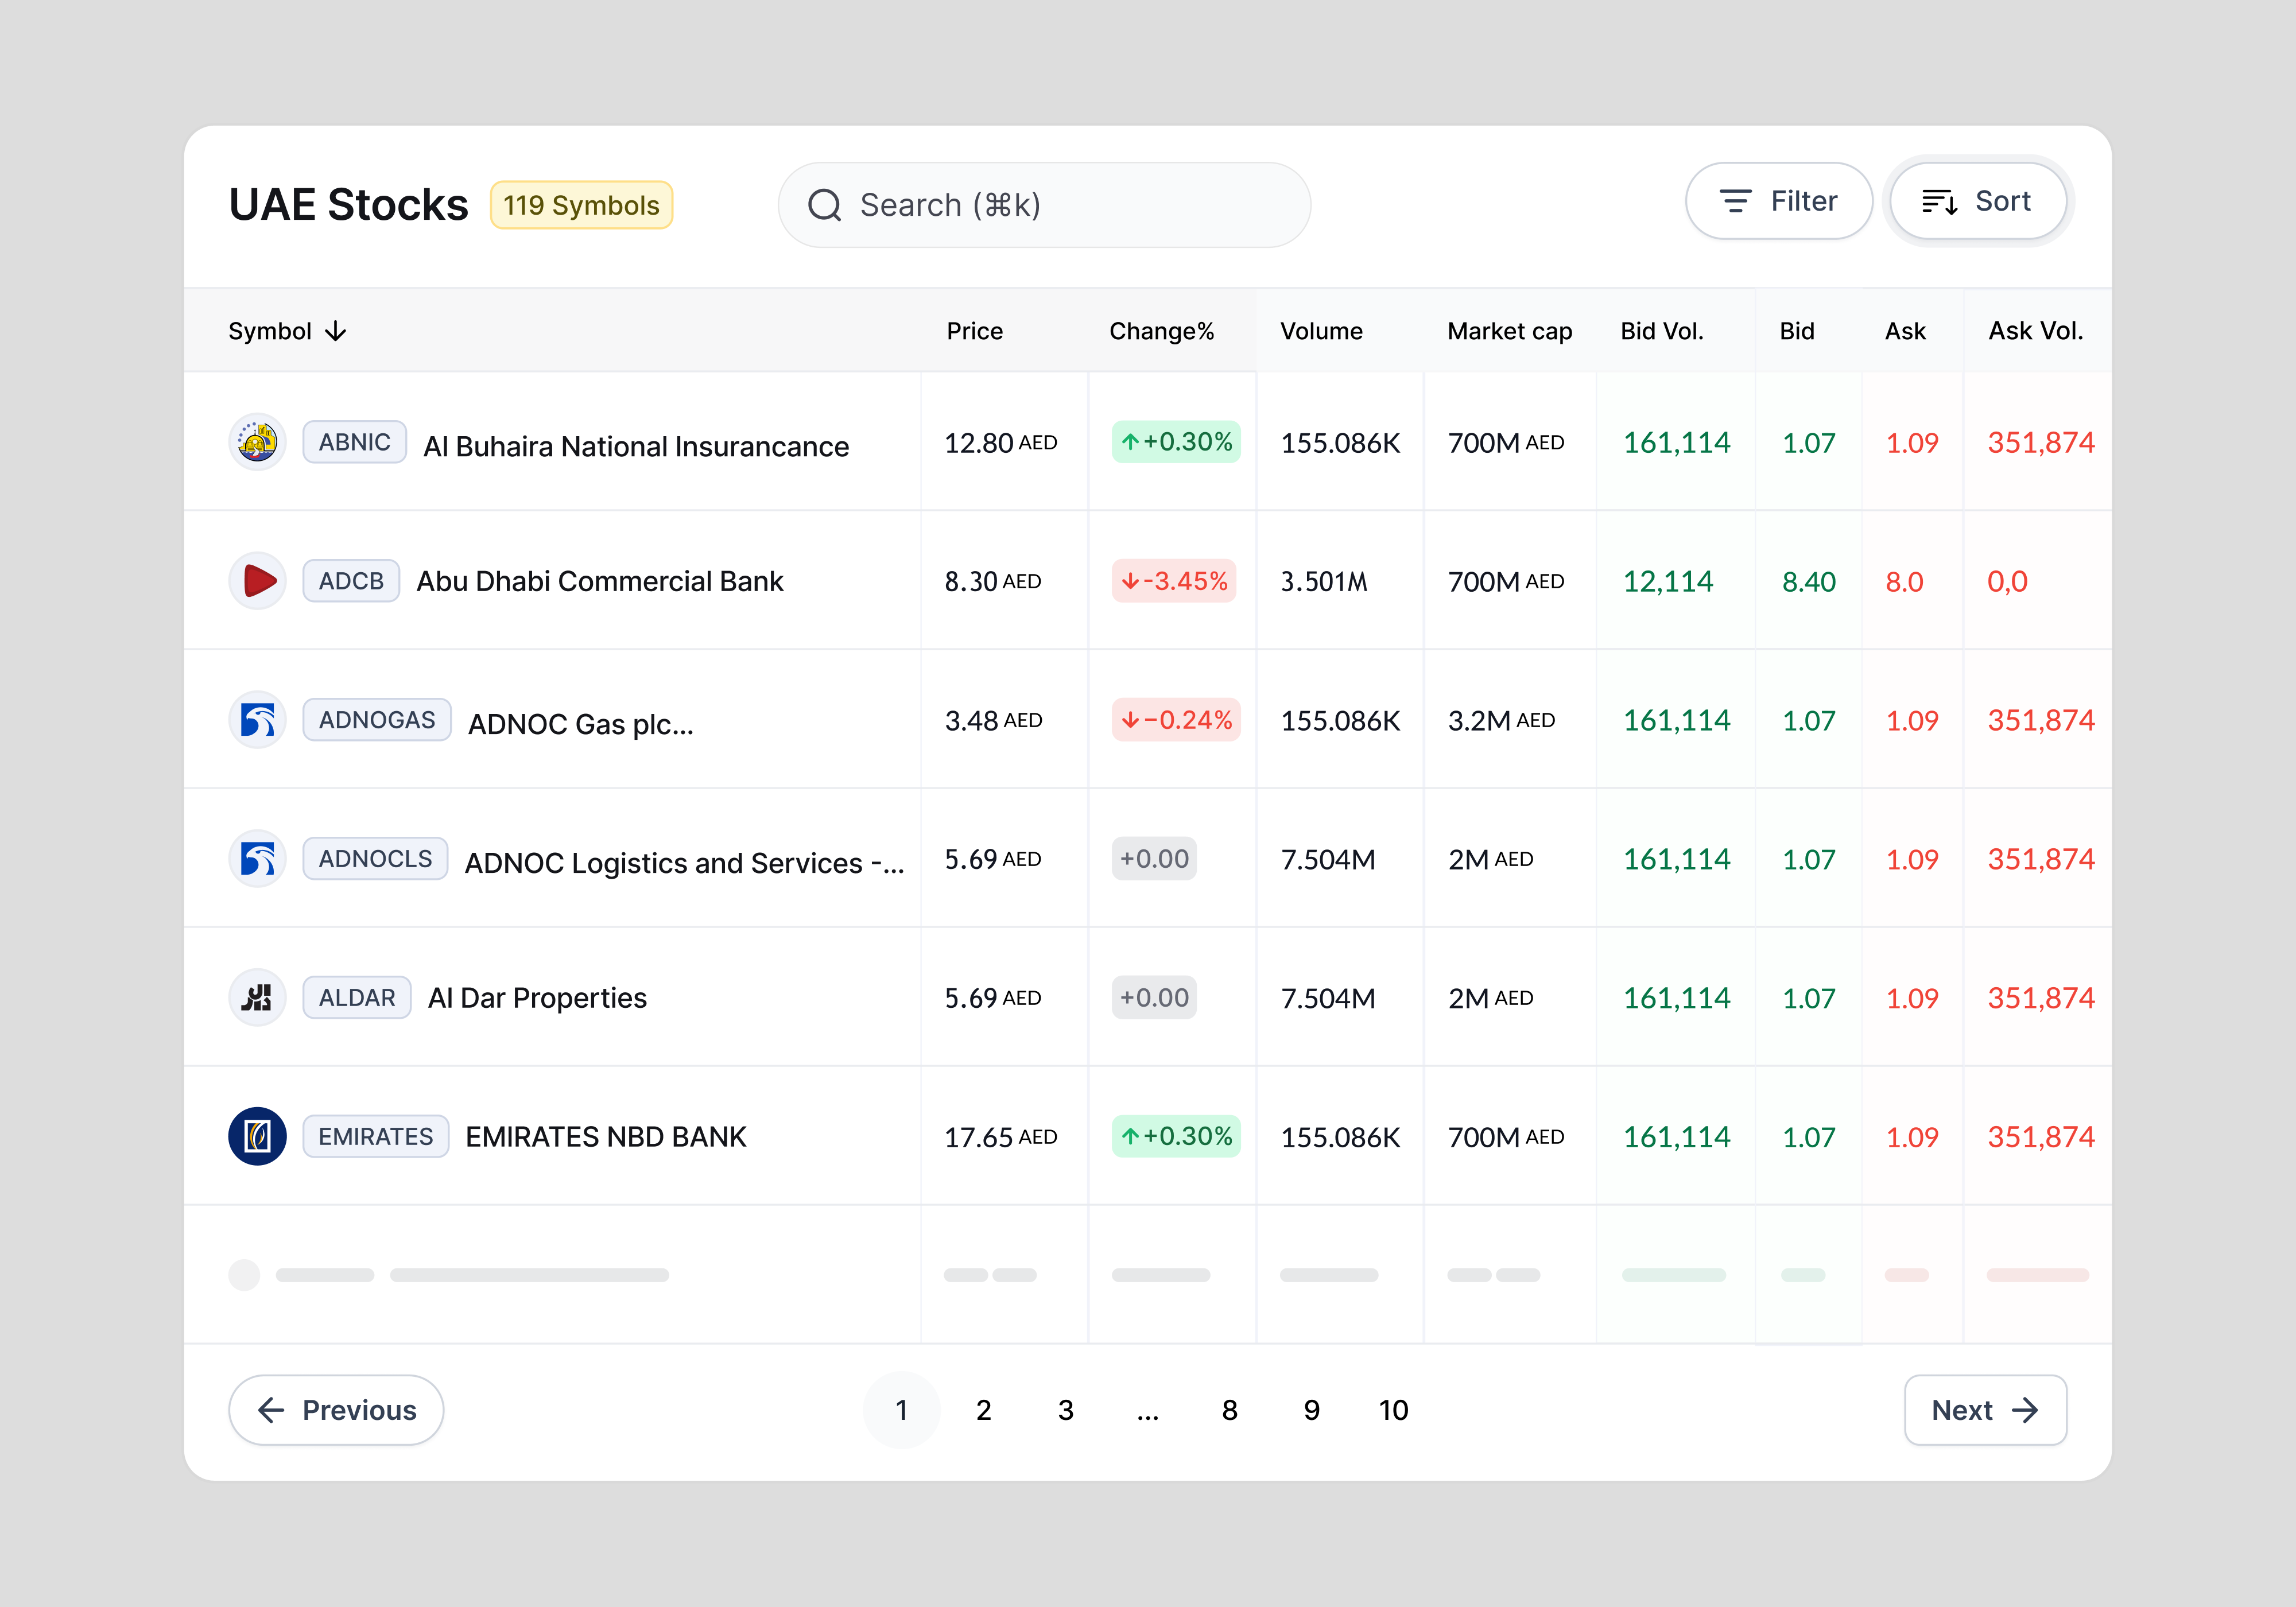Click the 119 Symbols badge
Image resolution: width=2296 pixels, height=1607 pixels.
pyautogui.click(x=581, y=204)
